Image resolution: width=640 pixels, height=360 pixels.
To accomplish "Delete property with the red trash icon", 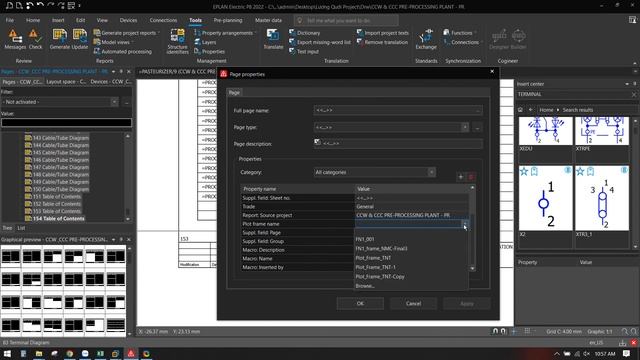I will coord(471,177).
